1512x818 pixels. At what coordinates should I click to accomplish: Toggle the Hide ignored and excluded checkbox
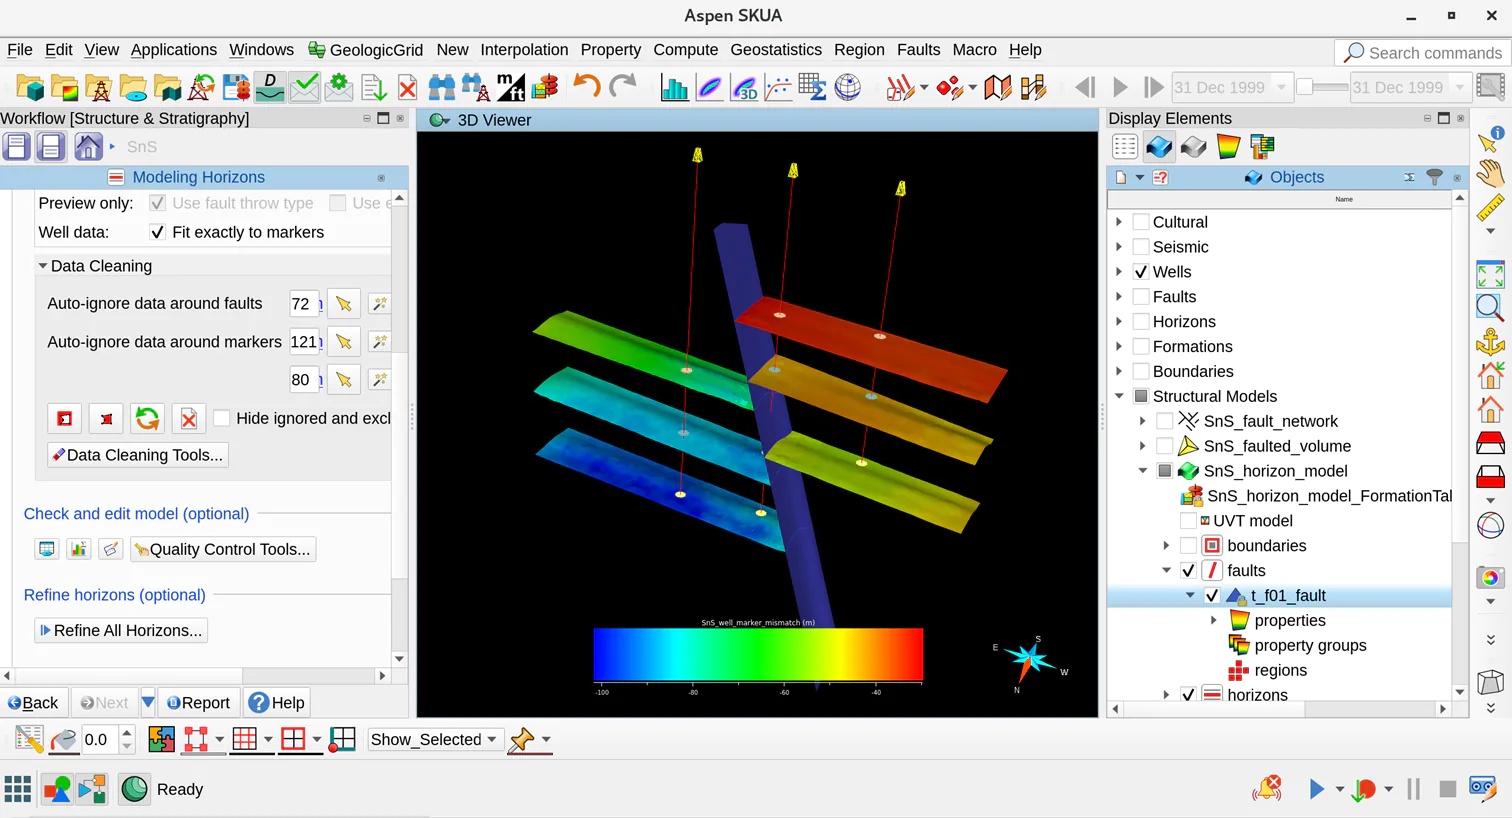(x=222, y=418)
